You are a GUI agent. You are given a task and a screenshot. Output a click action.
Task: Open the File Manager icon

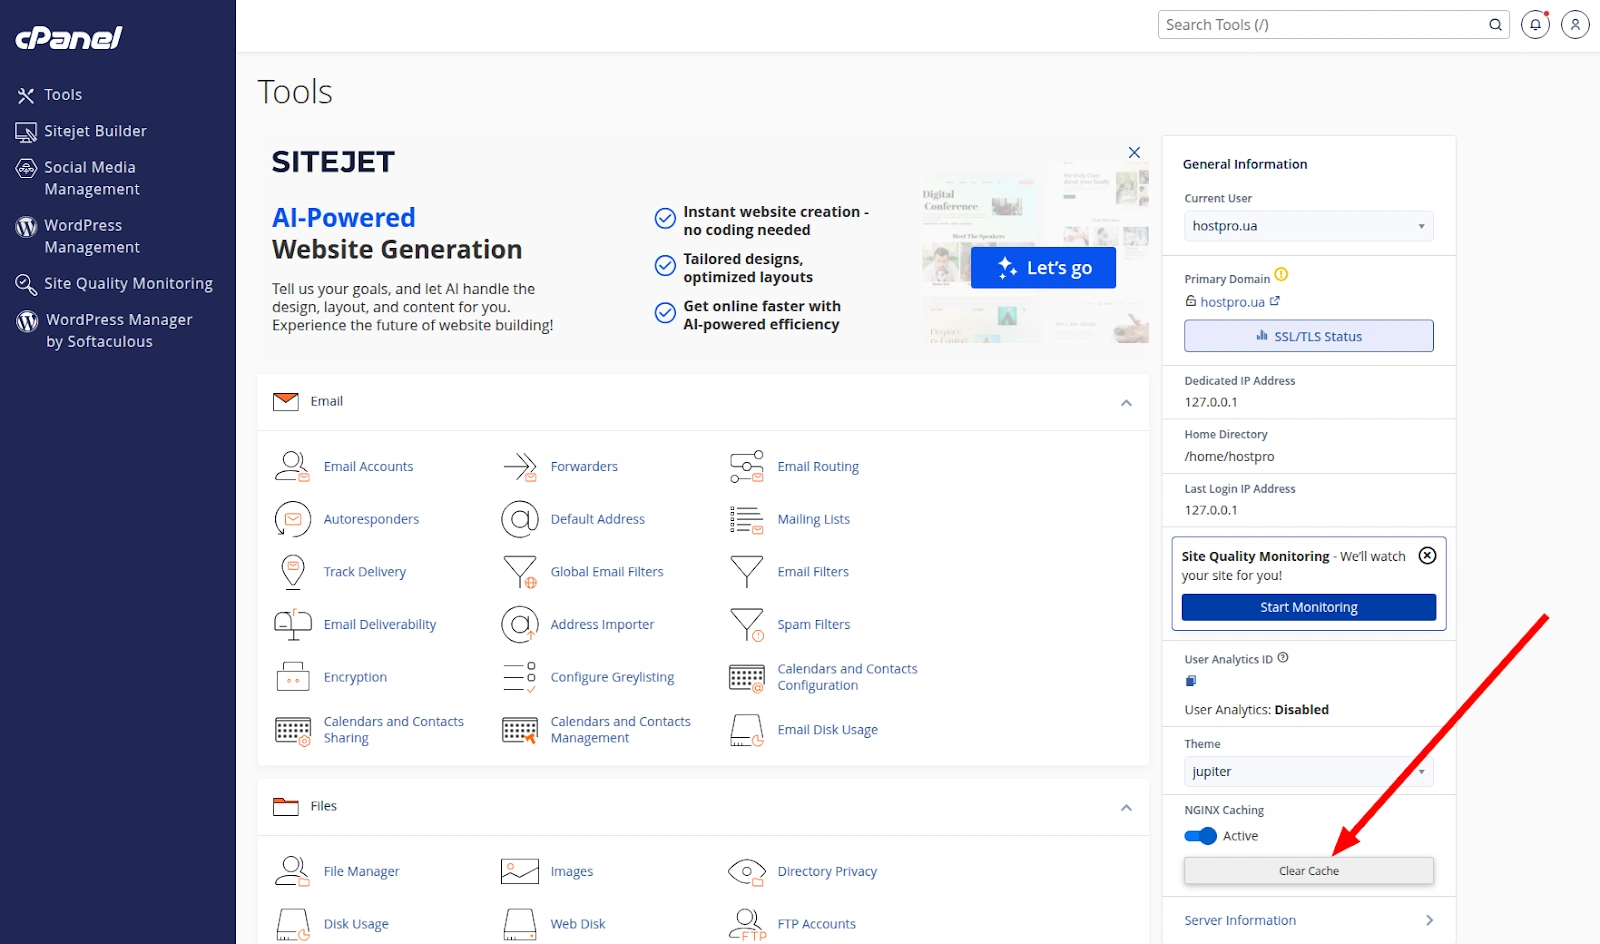coord(292,872)
